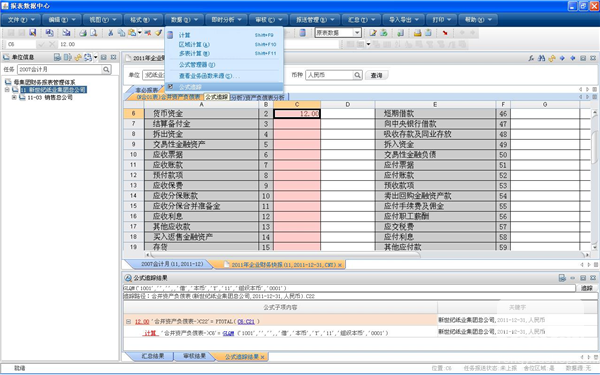Screen dimensions: 600x375
Task: Collapse the 12.00 formula trace row
Action: click(x=128, y=322)
